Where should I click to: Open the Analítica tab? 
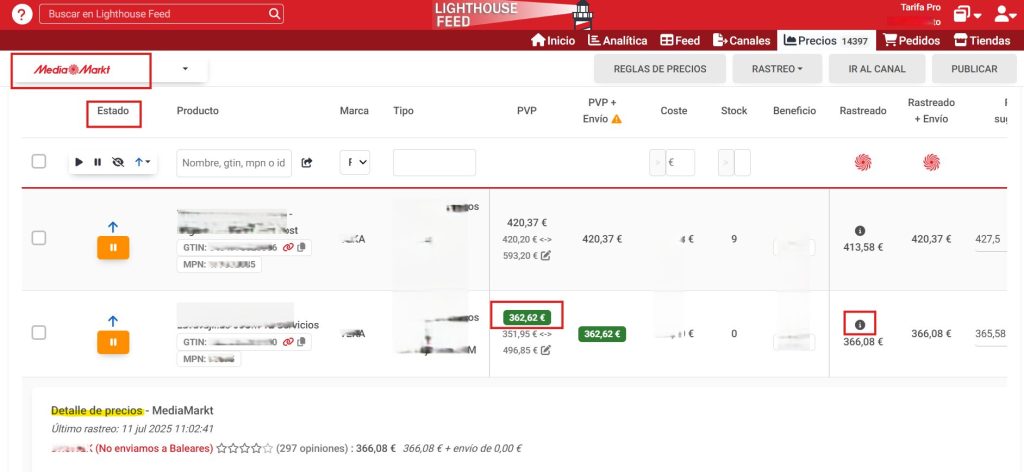(x=617, y=40)
